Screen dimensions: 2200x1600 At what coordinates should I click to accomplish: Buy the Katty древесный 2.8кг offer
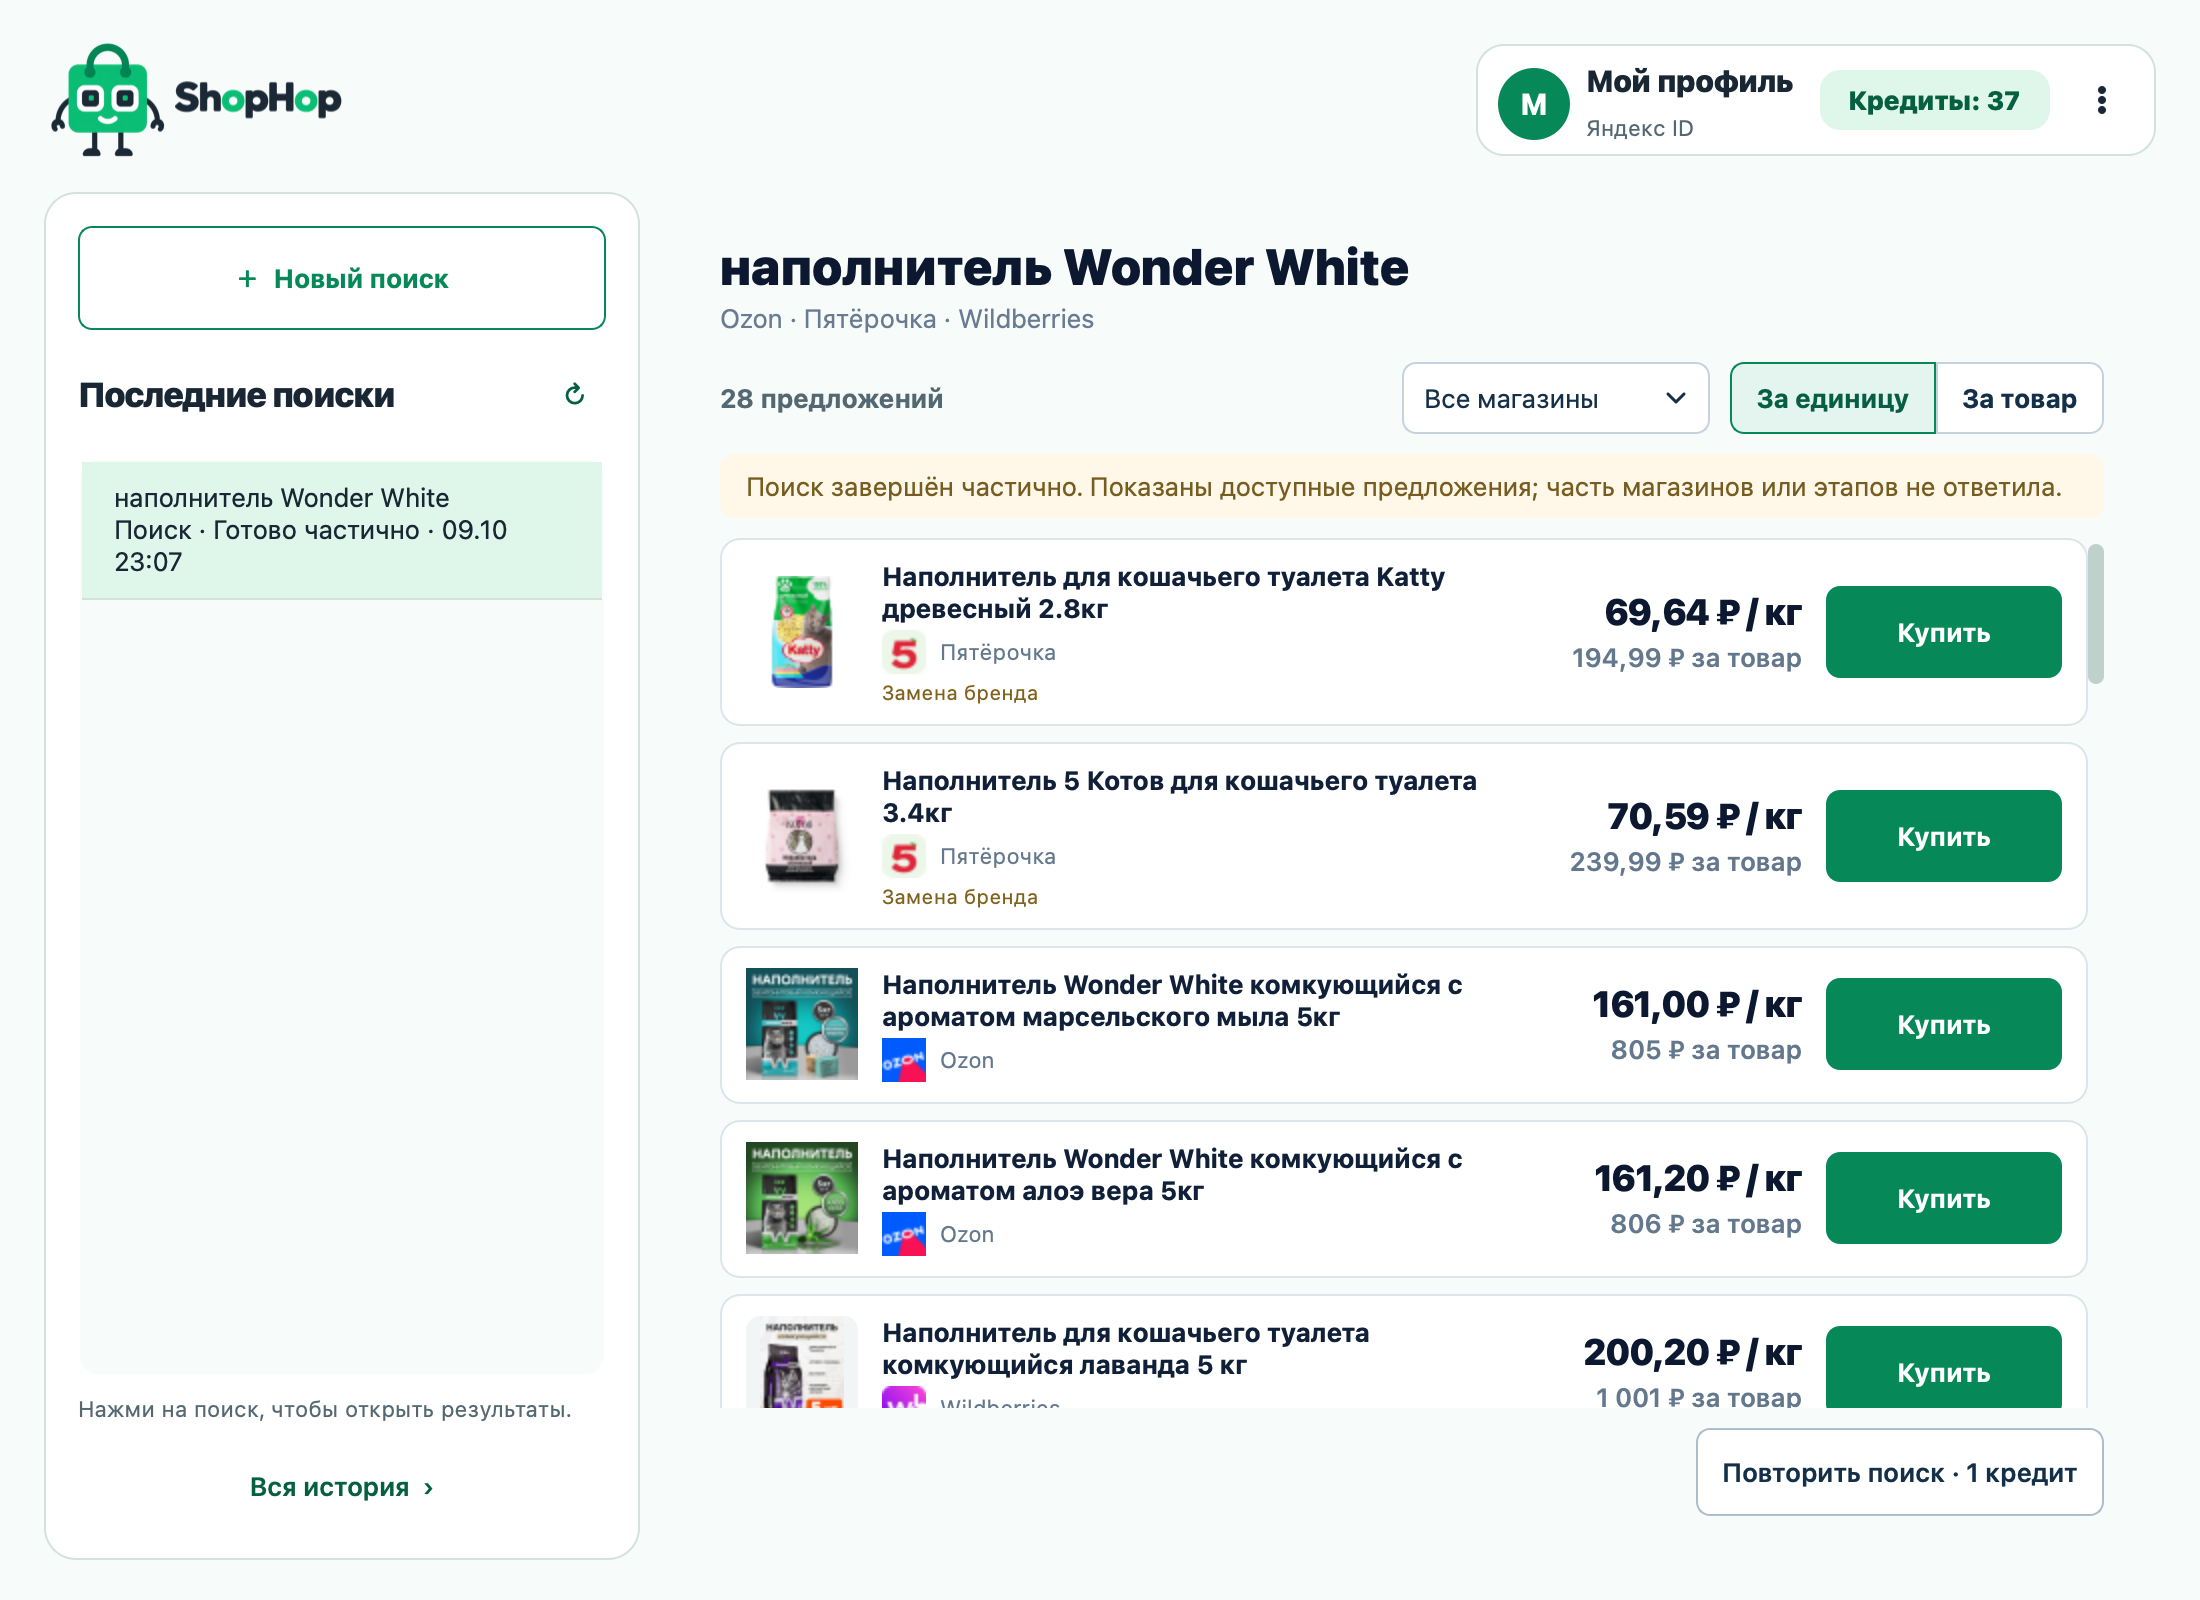1943,632
